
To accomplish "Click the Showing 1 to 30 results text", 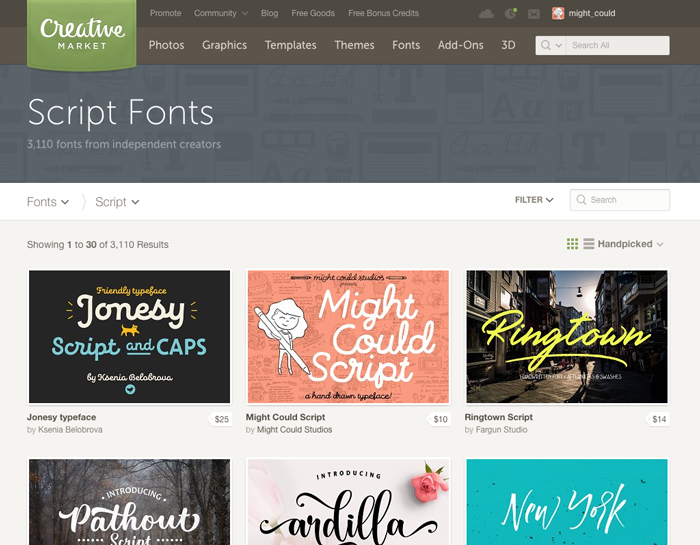I will 98,245.
